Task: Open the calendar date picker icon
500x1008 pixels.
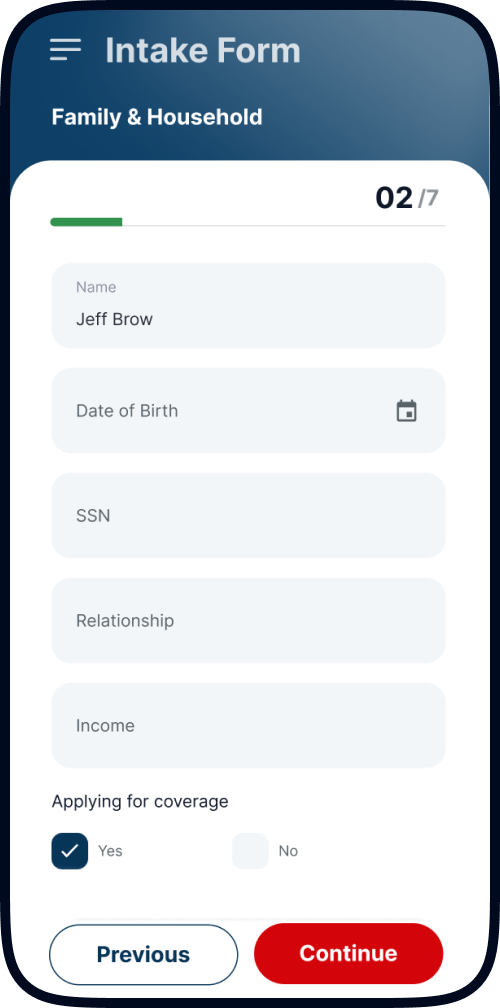Action: pos(406,411)
